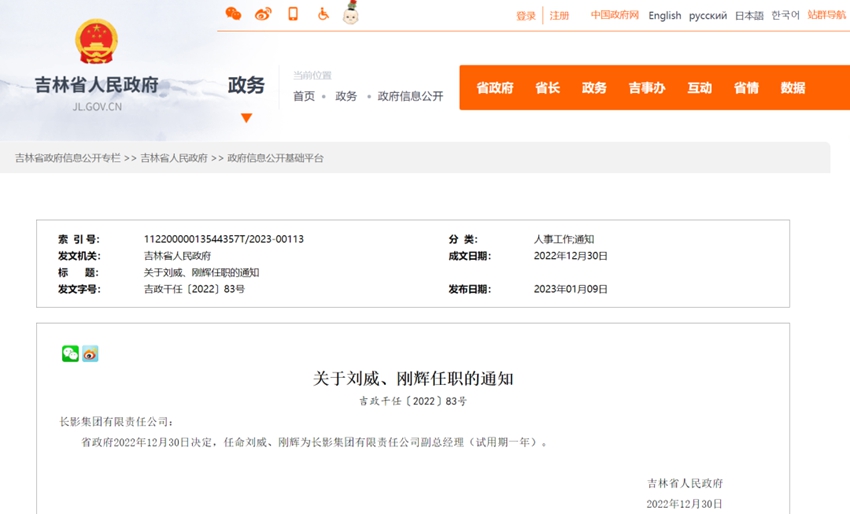This screenshot has height=514, width=850.
Task: Share article via green WeChat icon
Action: coord(70,353)
